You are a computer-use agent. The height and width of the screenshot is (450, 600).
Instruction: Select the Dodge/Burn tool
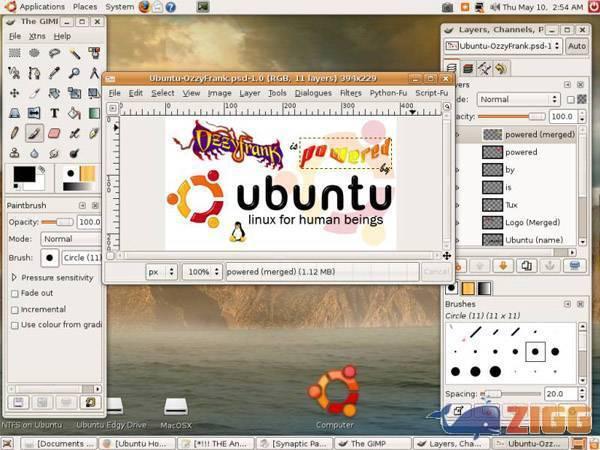coord(74,153)
